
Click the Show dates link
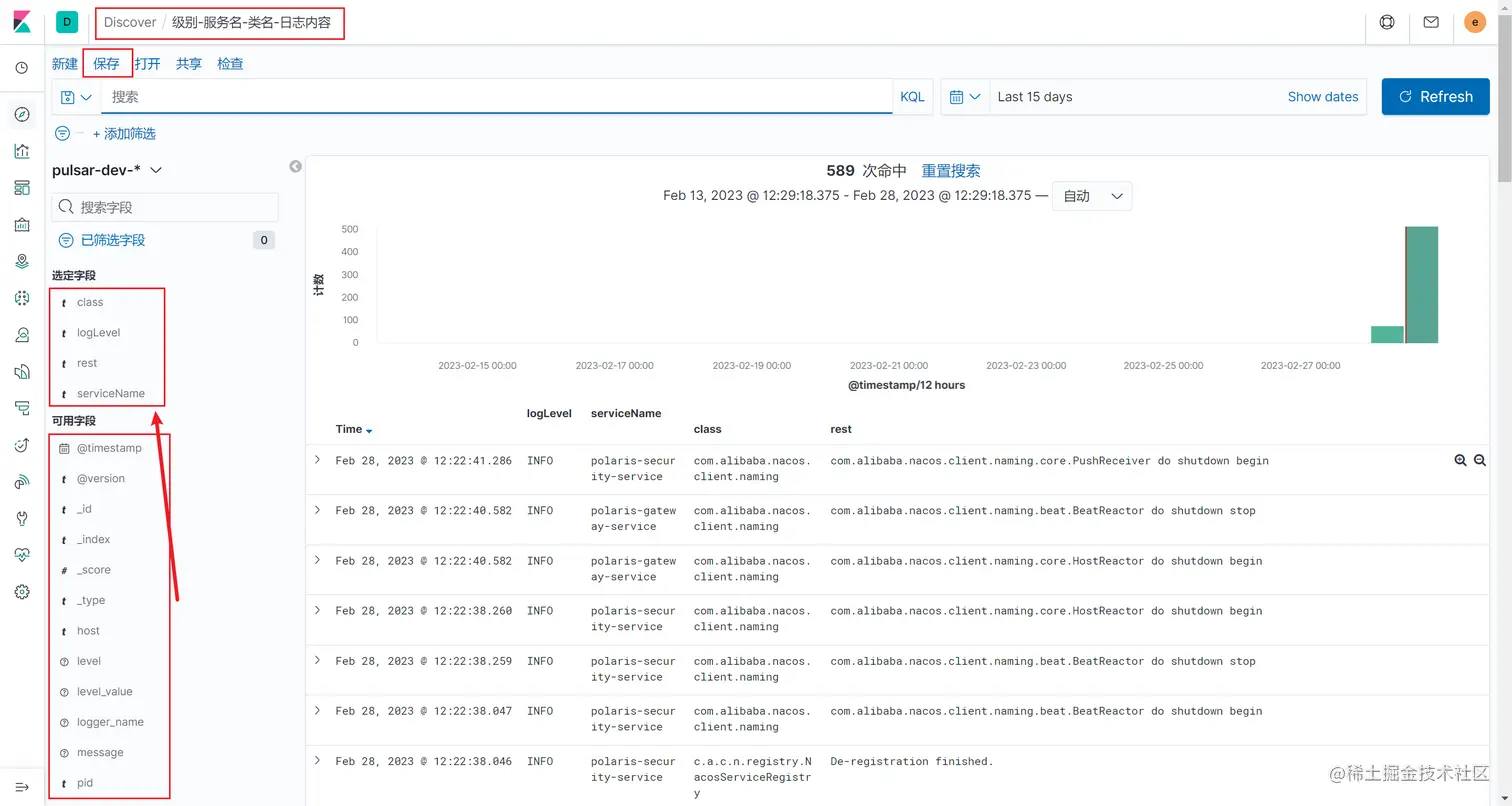(x=1323, y=97)
